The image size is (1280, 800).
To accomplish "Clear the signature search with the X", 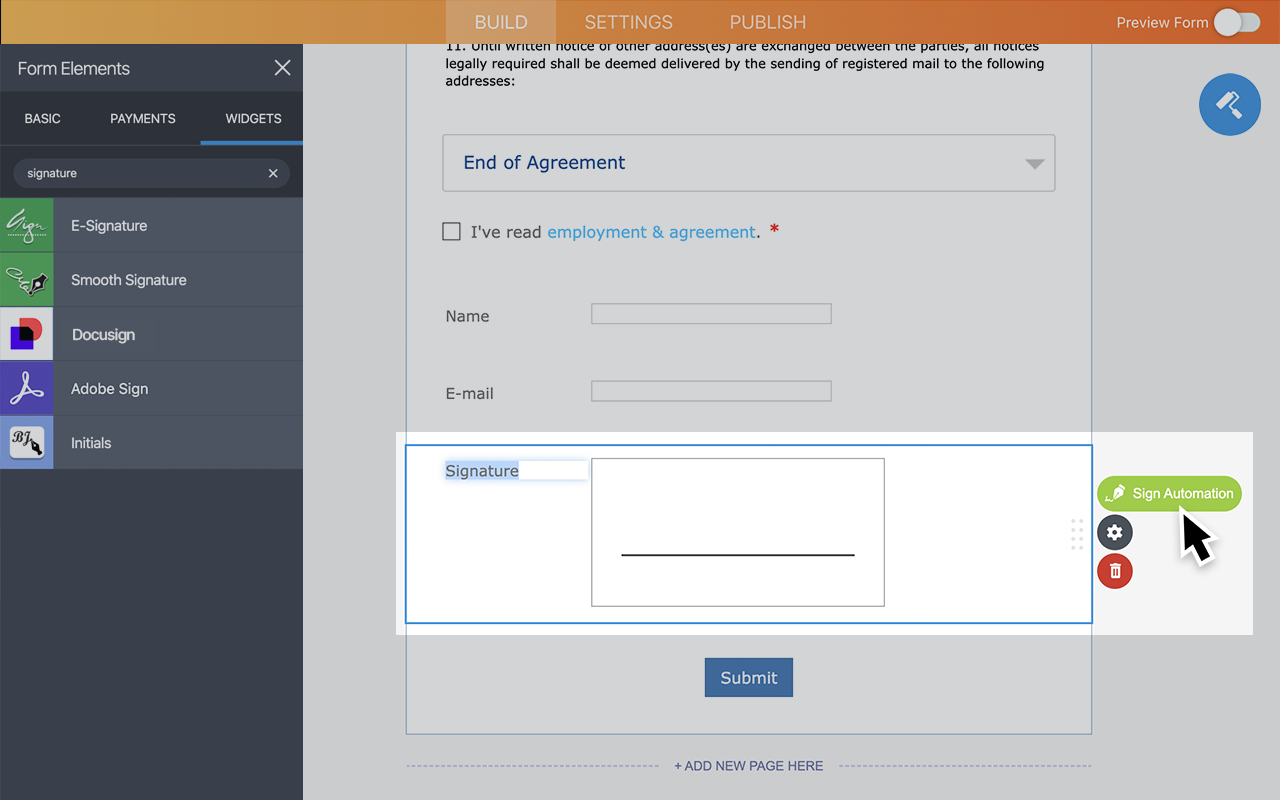I will point(272,173).
